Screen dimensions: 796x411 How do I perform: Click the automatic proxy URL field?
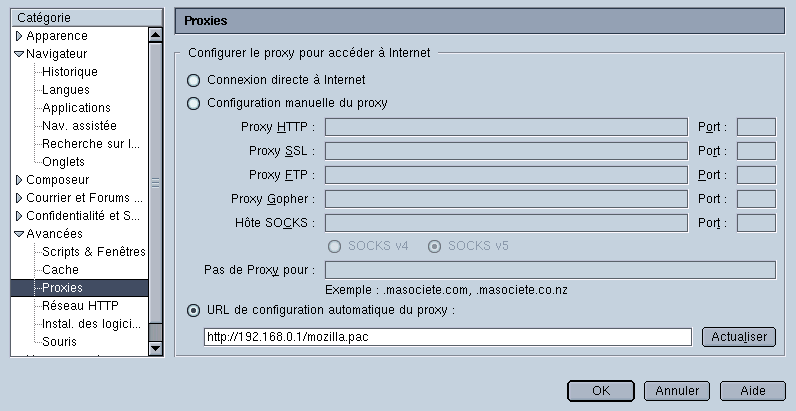(x=447, y=337)
